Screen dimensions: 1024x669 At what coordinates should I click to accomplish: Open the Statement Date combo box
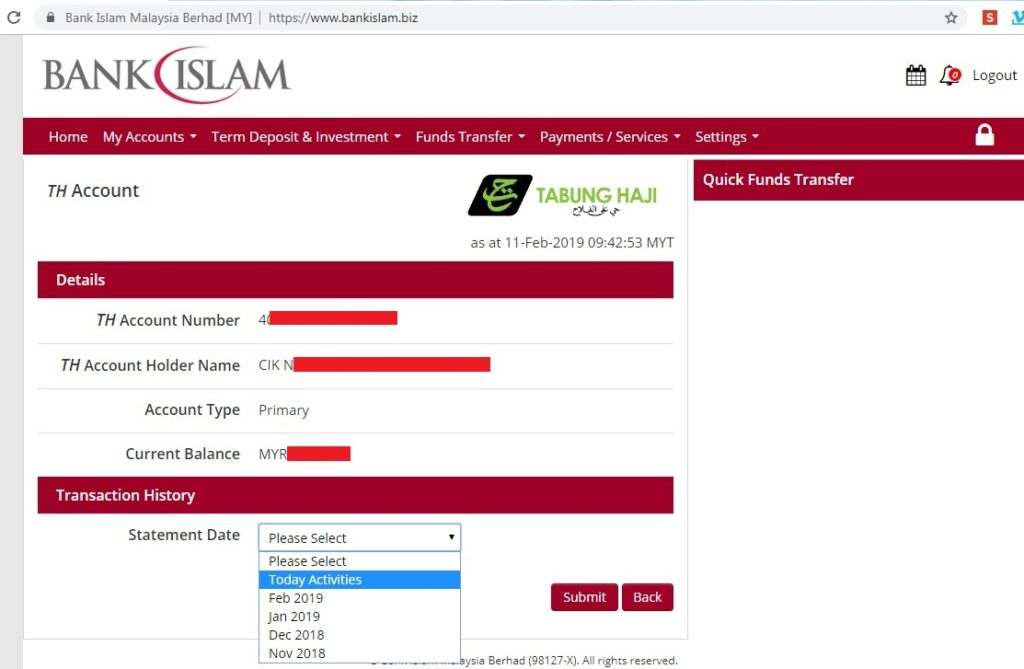pyautogui.click(x=360, y=538)
